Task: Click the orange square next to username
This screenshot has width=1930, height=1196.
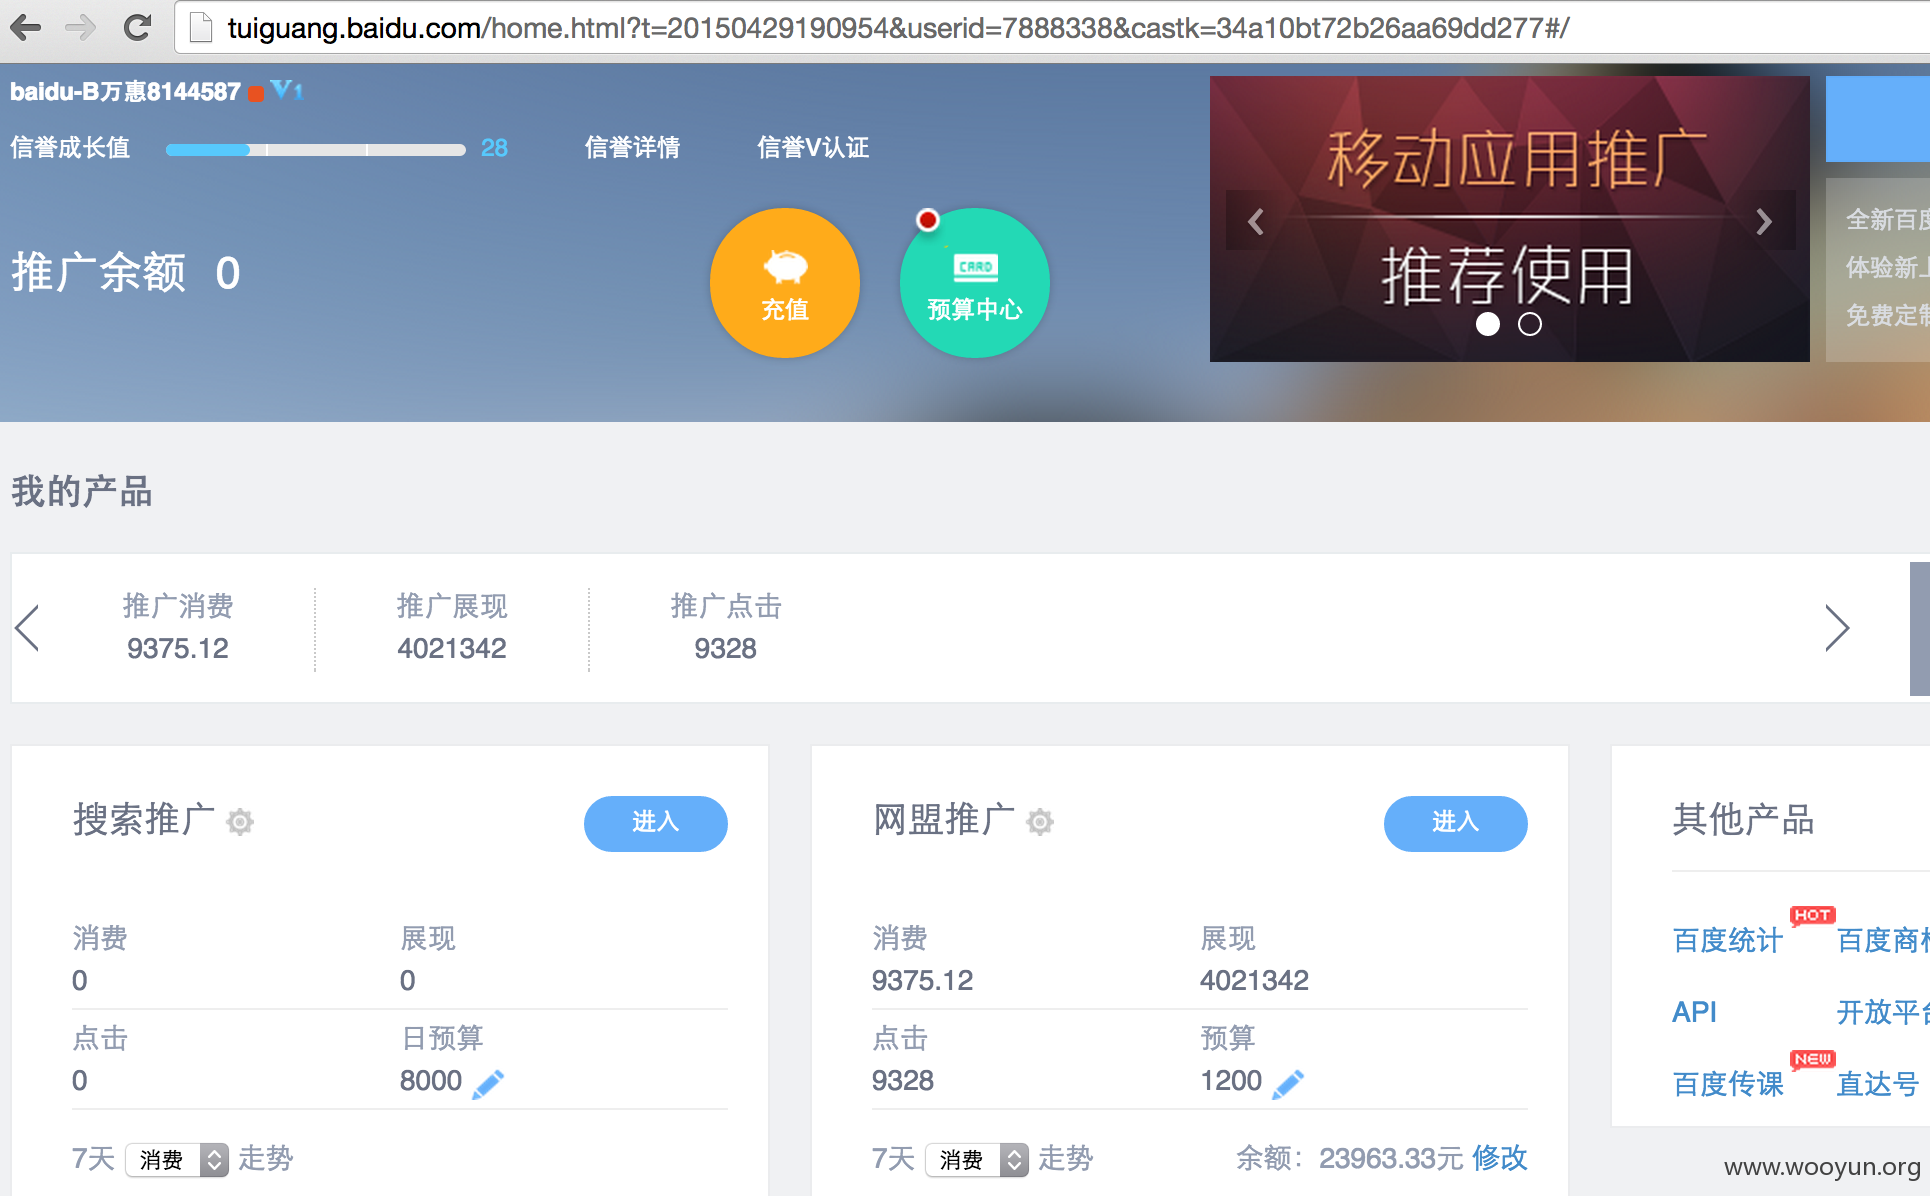Action: pos(256,93)
